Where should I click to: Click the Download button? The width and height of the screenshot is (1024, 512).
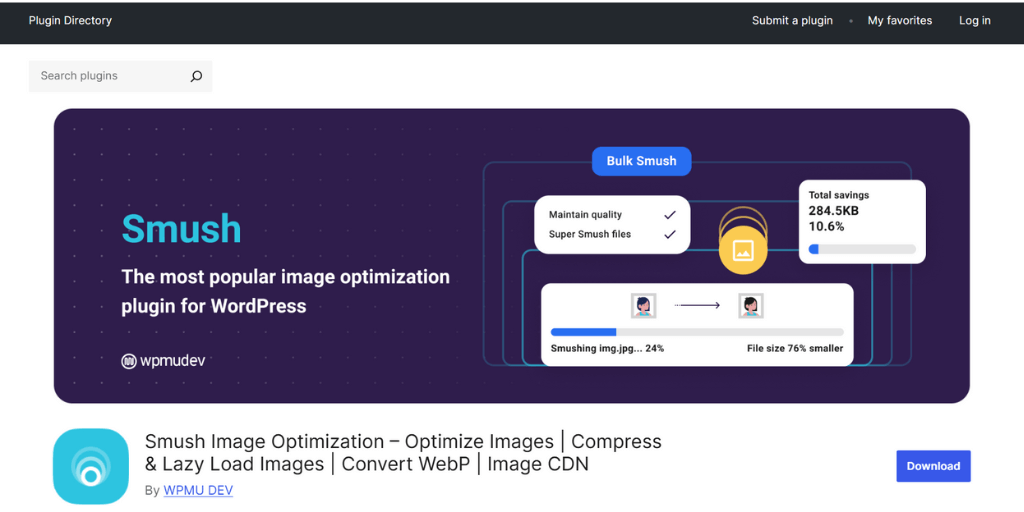click(x=933, y=466)
